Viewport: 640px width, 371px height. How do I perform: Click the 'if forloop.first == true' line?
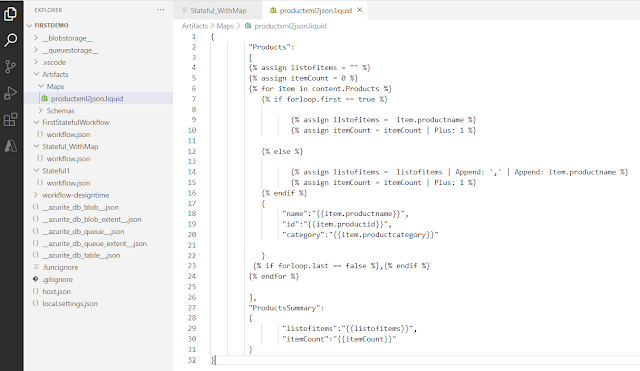pyautogui.click(x=324, y=99)
